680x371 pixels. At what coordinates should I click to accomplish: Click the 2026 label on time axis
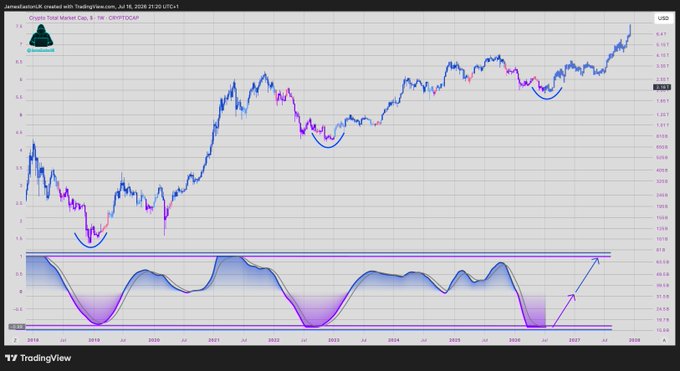click(514, 340)
